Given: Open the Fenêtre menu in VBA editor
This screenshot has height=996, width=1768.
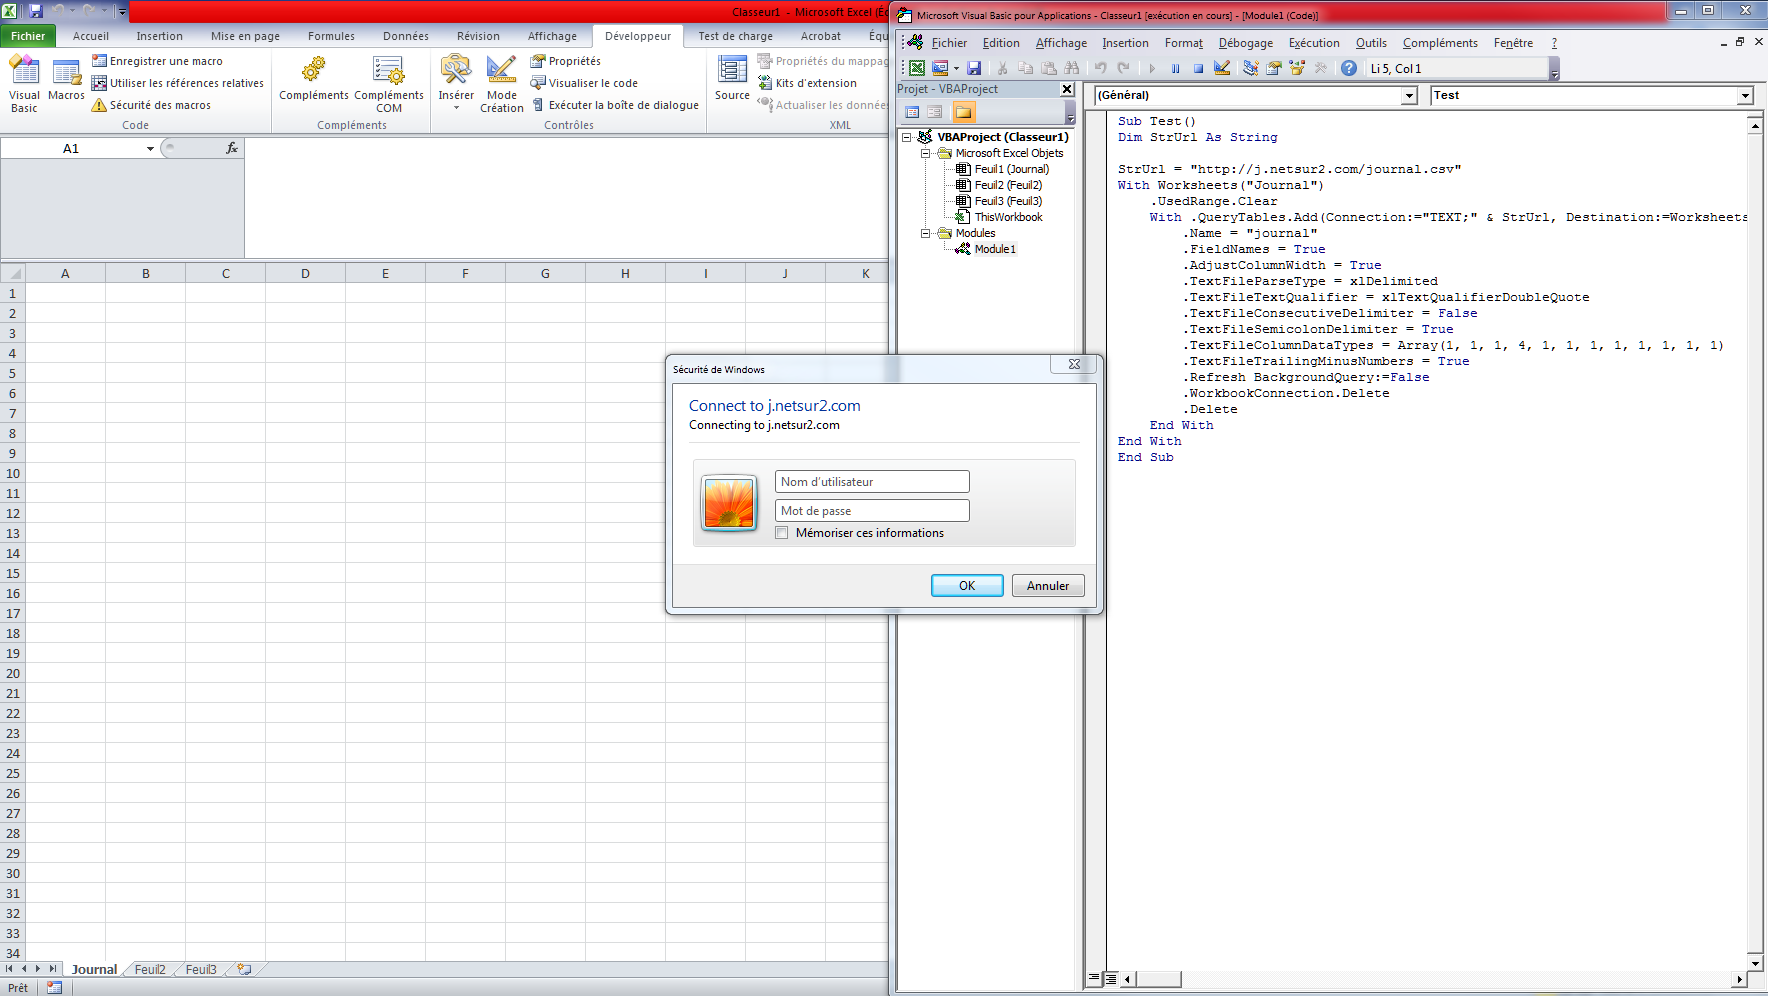Looking at the screenshot, I should (1513, 43).
